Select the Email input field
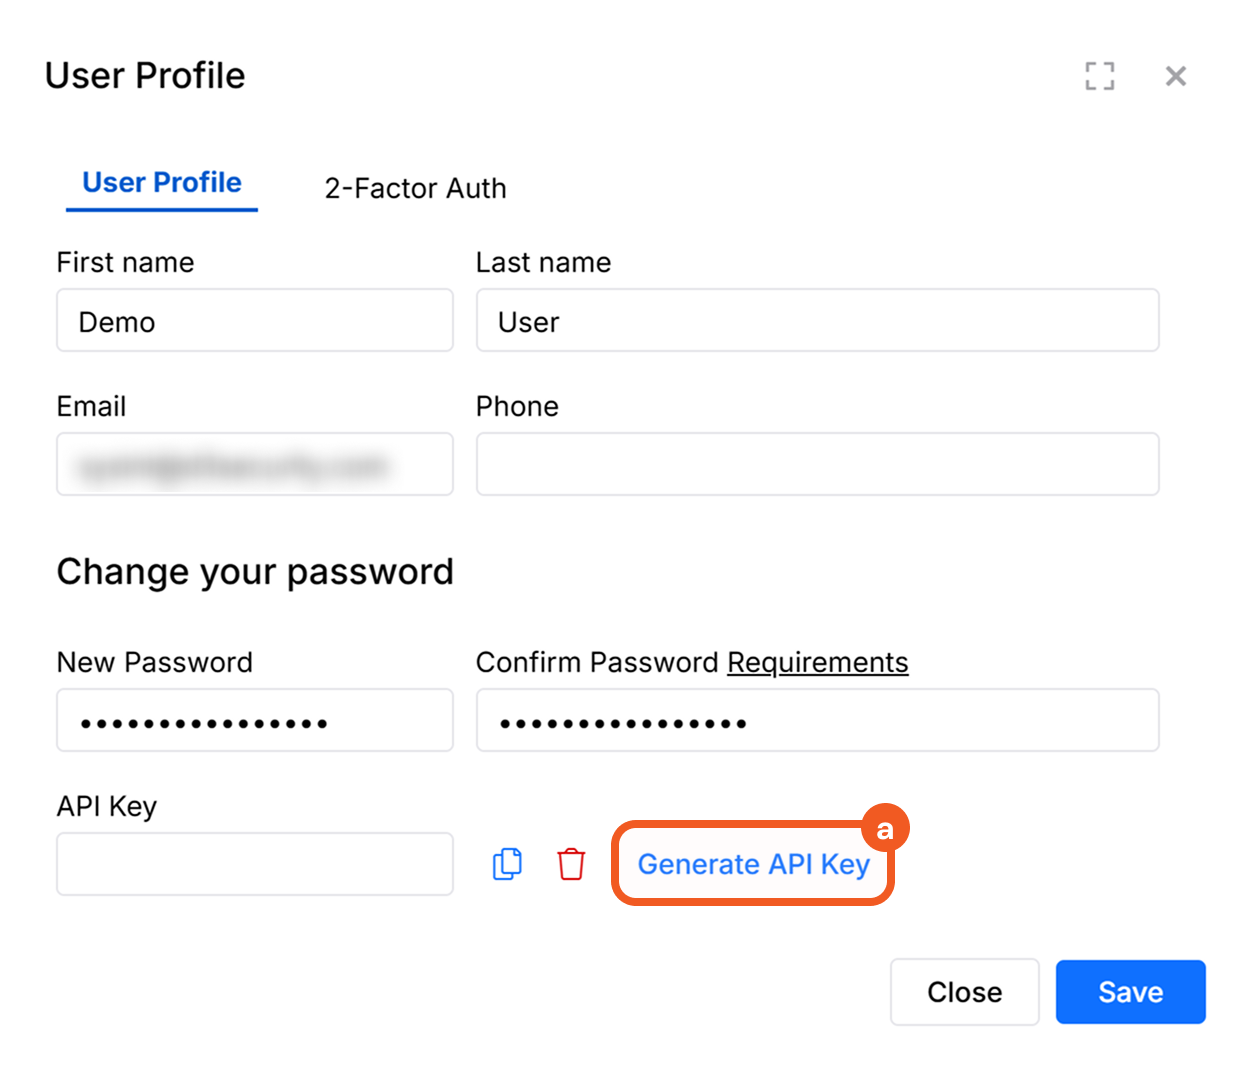The image size is (1252, 1072). point(255,465)
